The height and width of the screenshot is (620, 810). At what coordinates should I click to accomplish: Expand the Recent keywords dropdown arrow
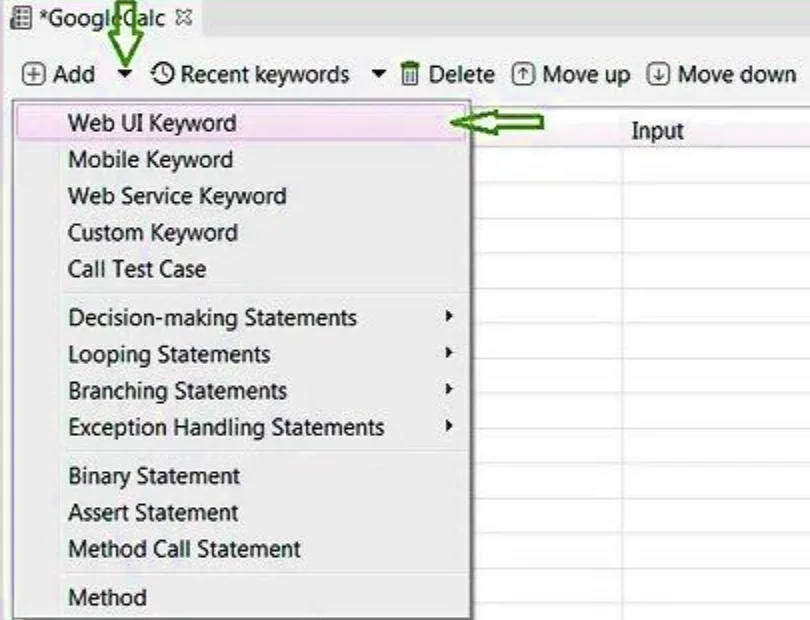pos(378,75)
